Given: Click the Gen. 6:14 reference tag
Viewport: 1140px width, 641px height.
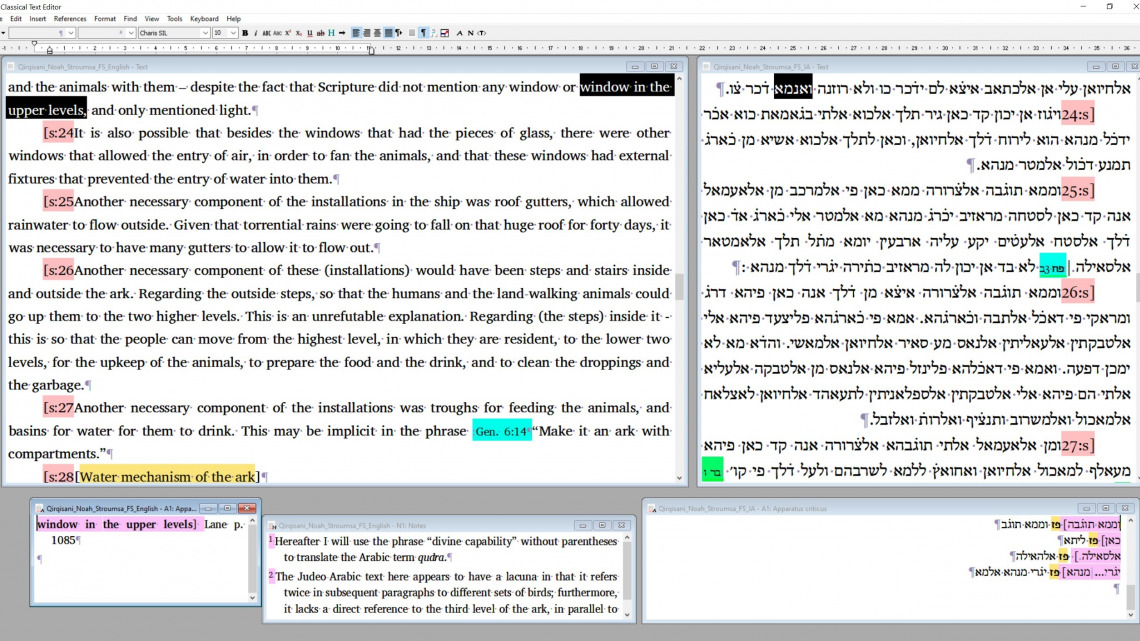Looking at the screenshot, I should (x=502, y=431).
